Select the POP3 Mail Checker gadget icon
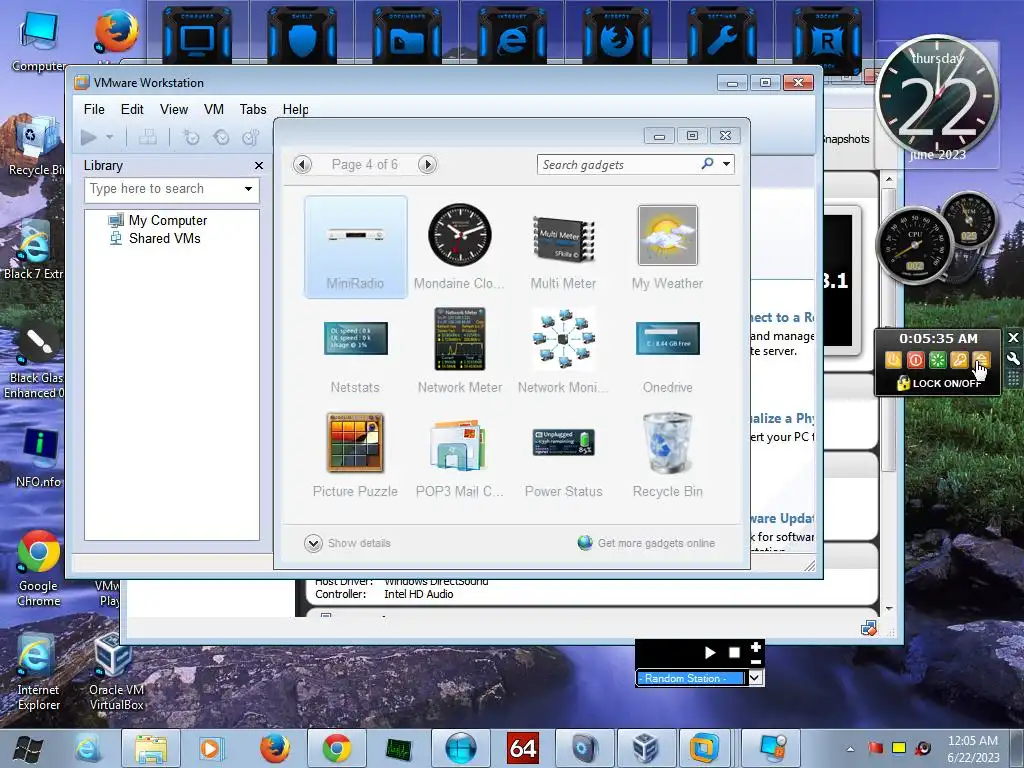1024x768 pixels. [x=458, y=444]
